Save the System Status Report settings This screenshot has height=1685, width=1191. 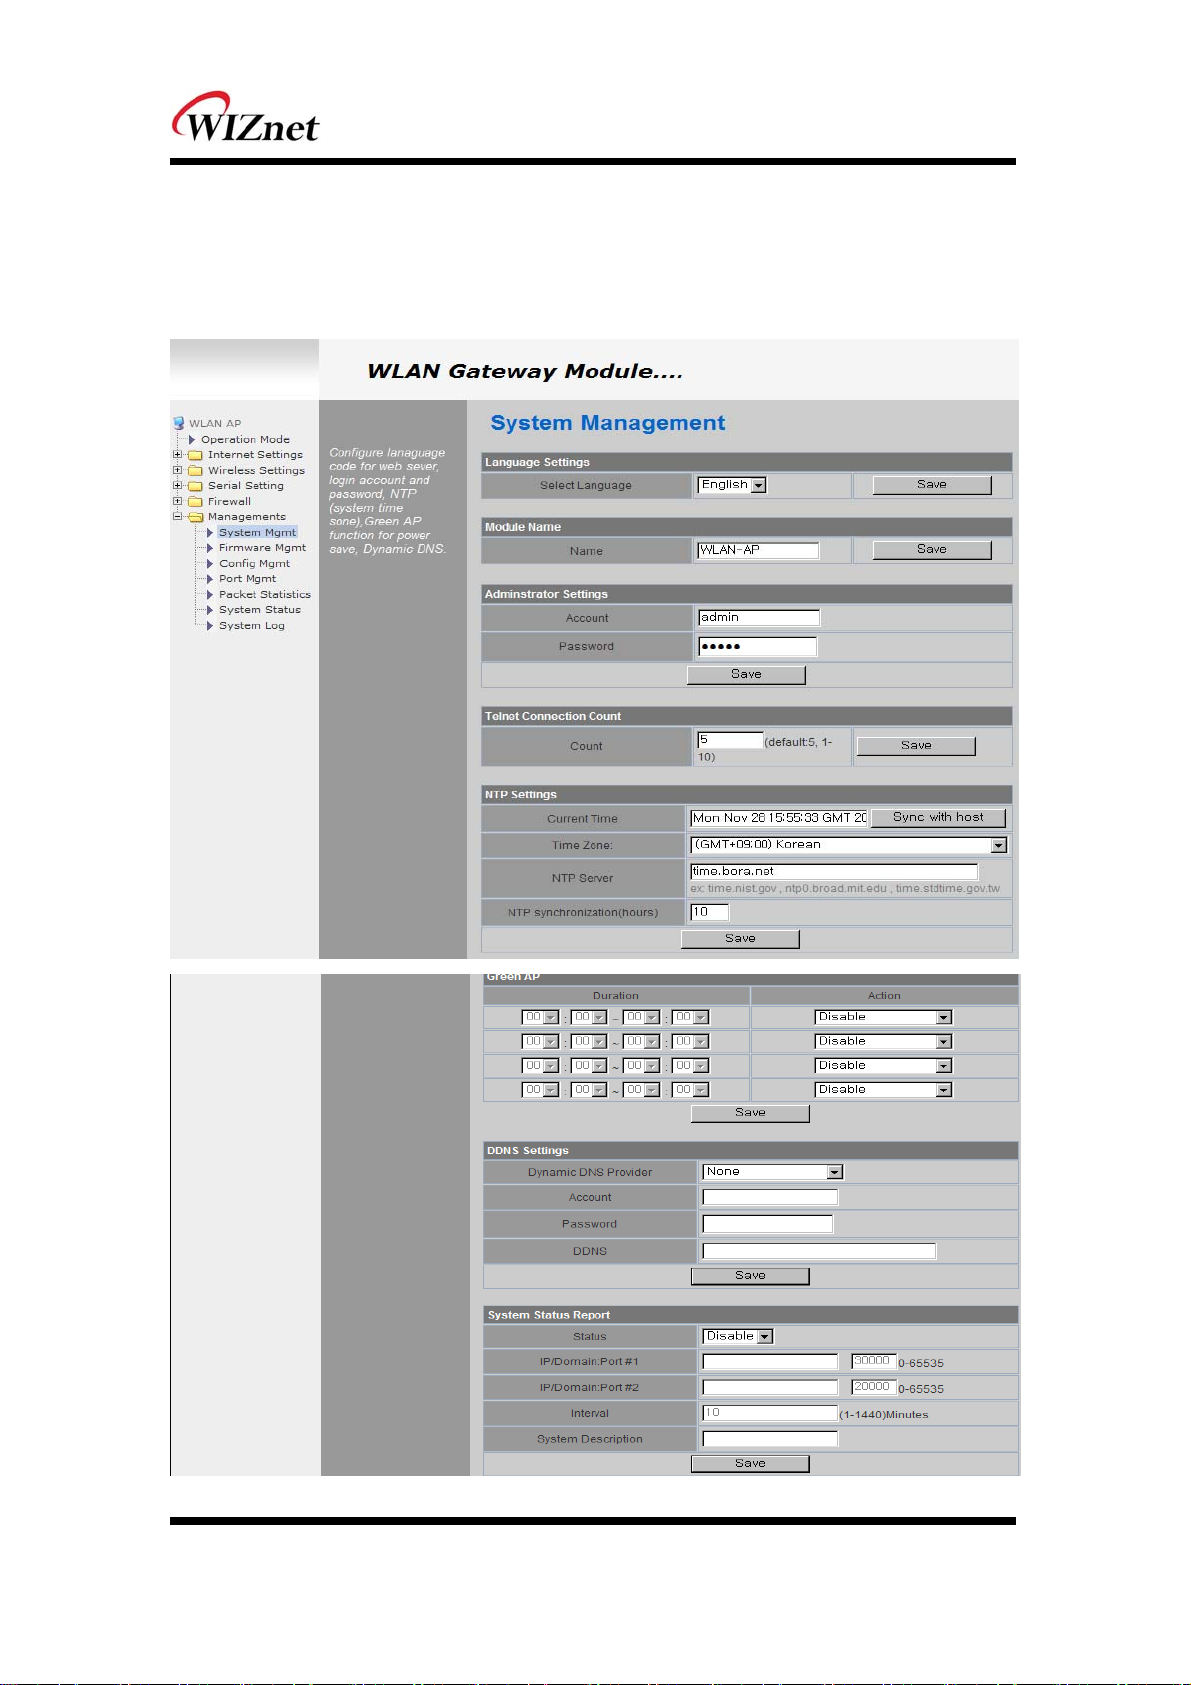(x=750, y=1464)
